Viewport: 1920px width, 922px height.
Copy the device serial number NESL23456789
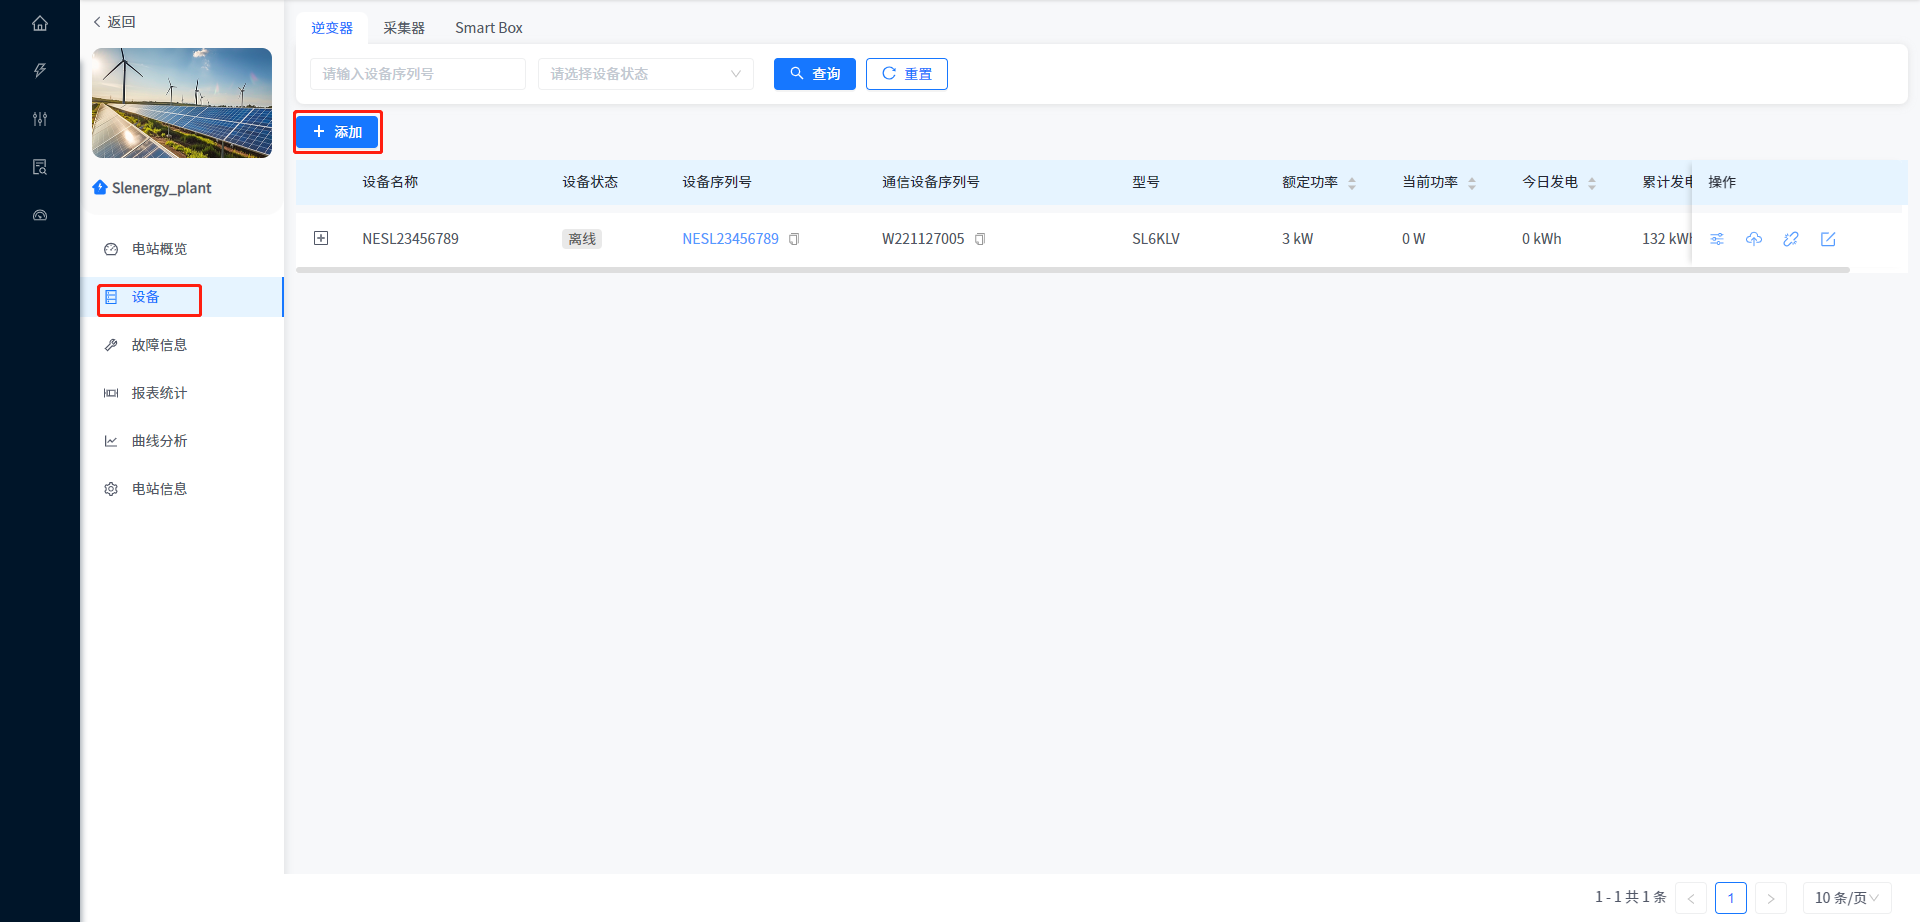click(794, 239)
